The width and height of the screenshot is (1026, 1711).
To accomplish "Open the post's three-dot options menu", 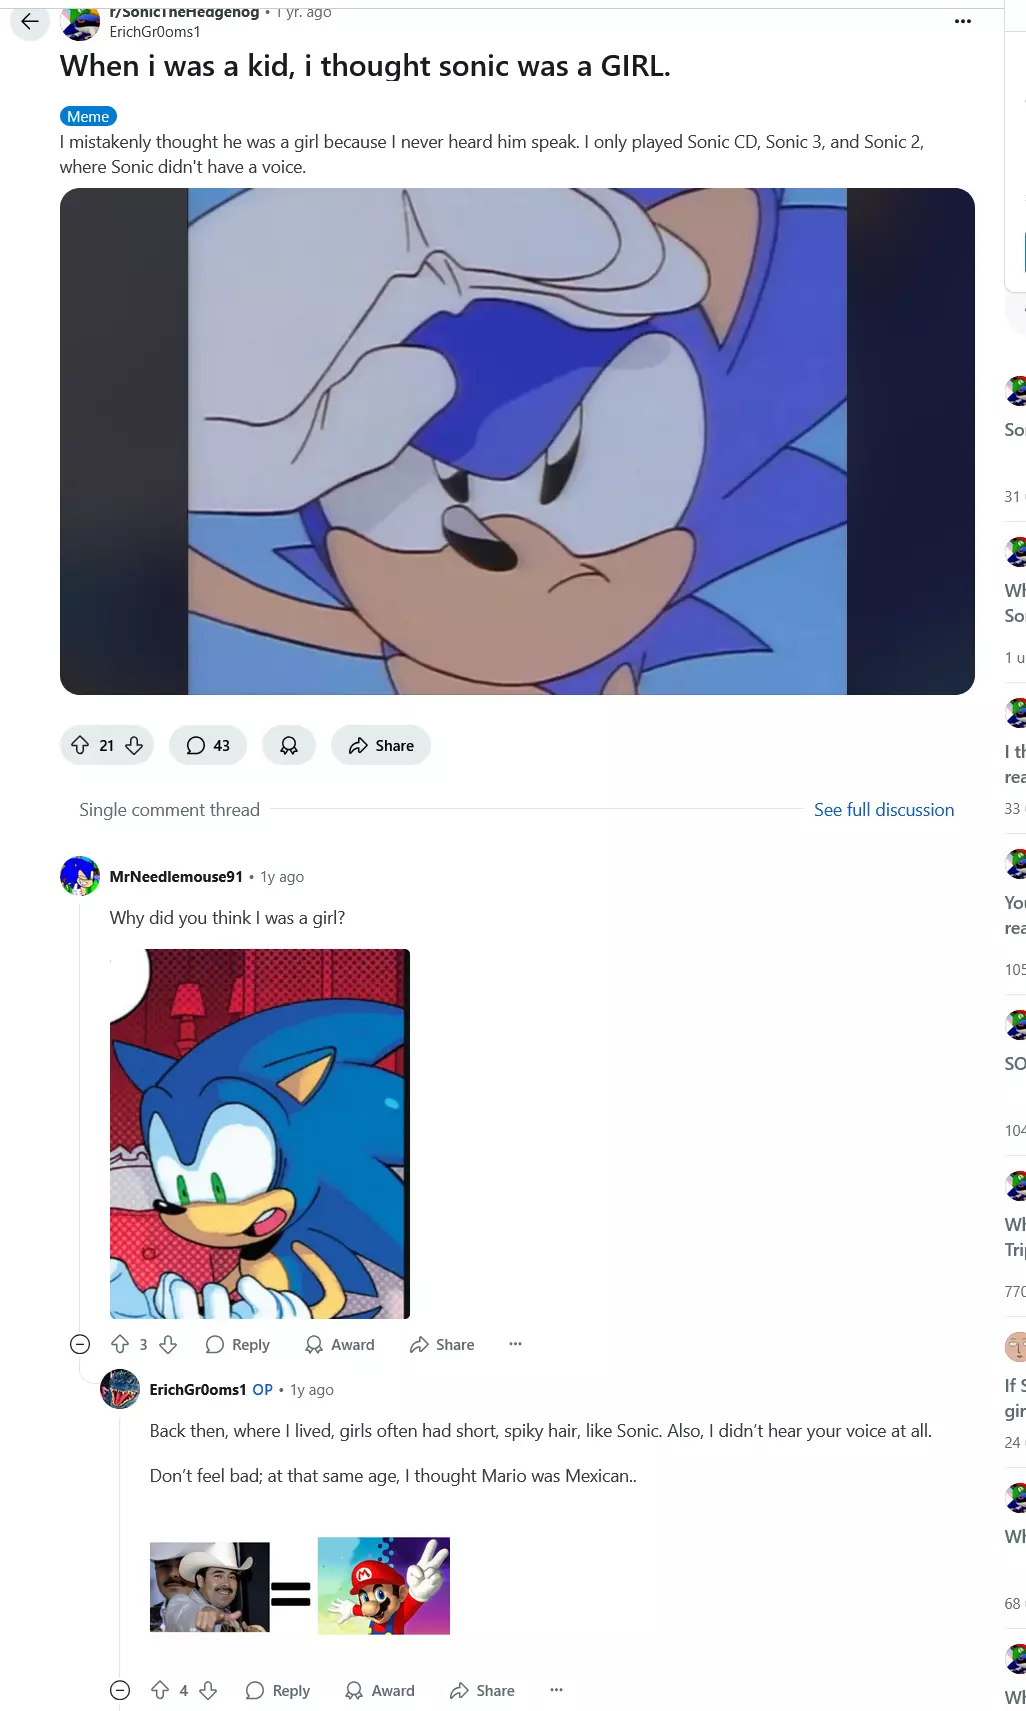I will click(963, 21).
